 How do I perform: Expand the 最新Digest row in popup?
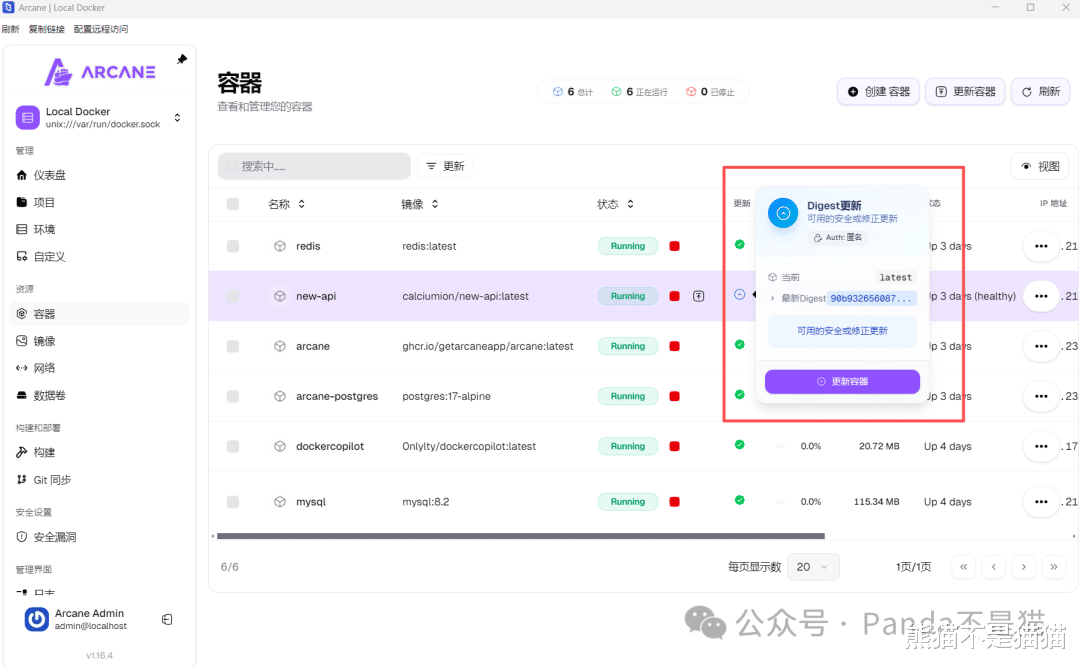tap(842, 298)
